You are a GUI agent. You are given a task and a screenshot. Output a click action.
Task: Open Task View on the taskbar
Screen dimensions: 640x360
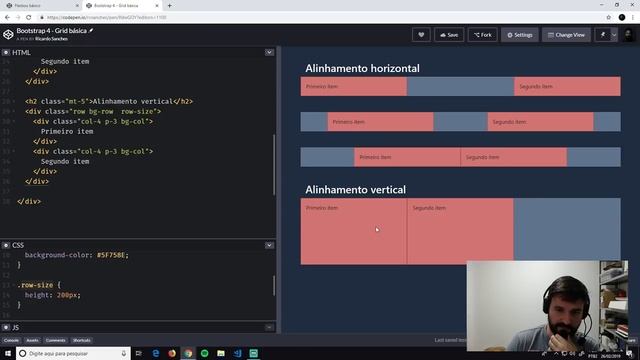coord(139,353)
